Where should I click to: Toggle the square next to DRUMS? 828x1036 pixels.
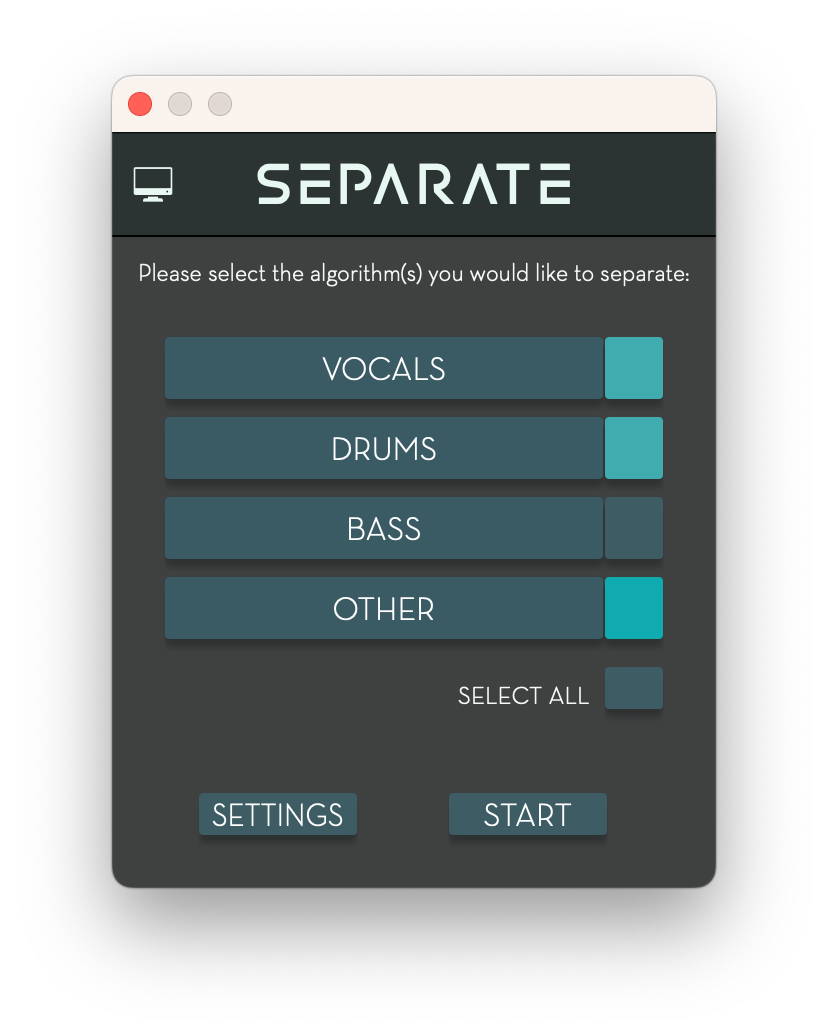634,448
